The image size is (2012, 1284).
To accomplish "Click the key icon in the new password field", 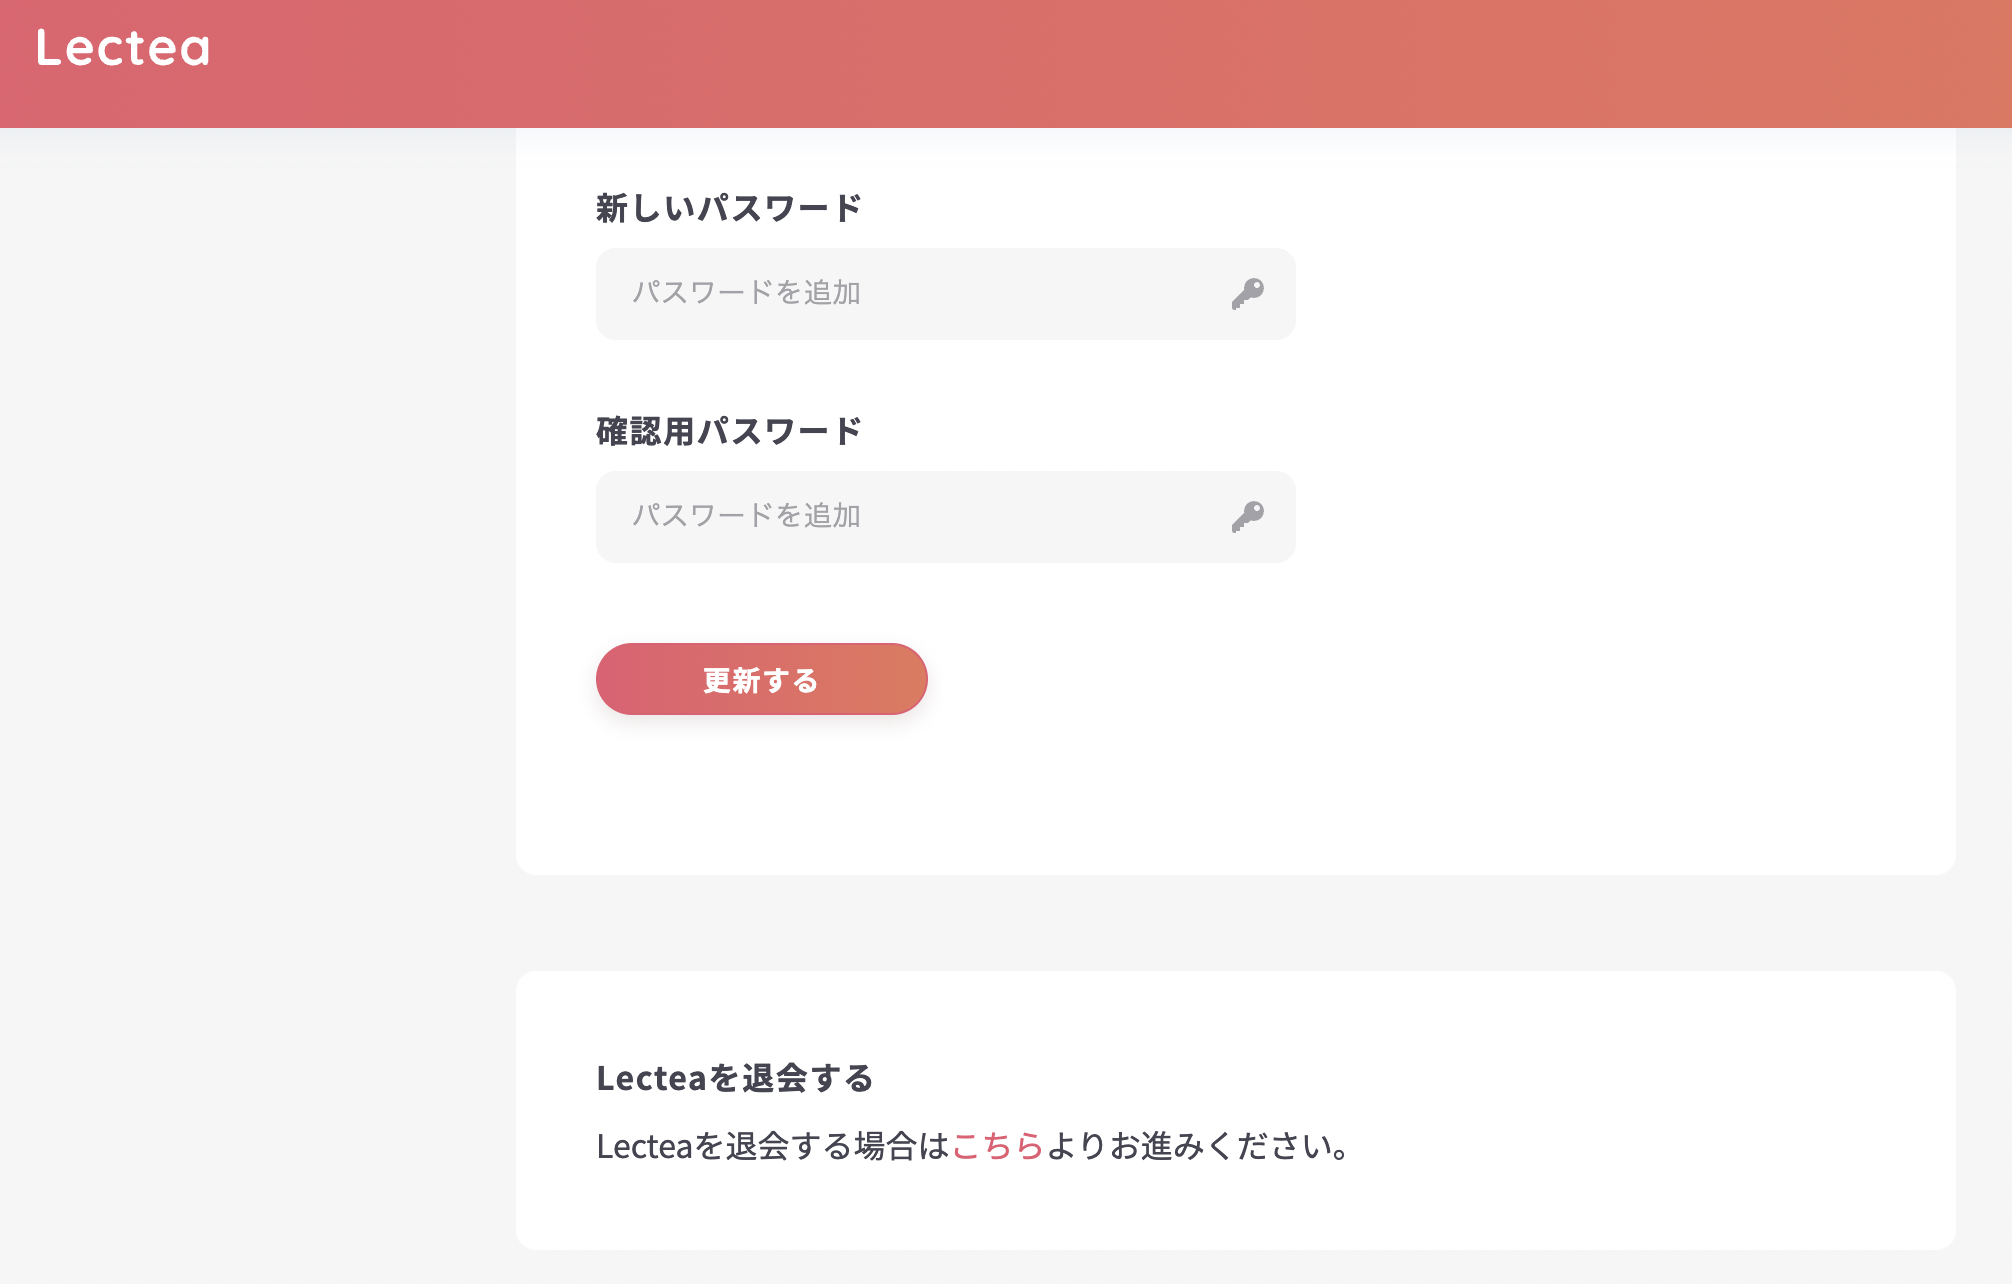I will click(x=1247, y=294).
